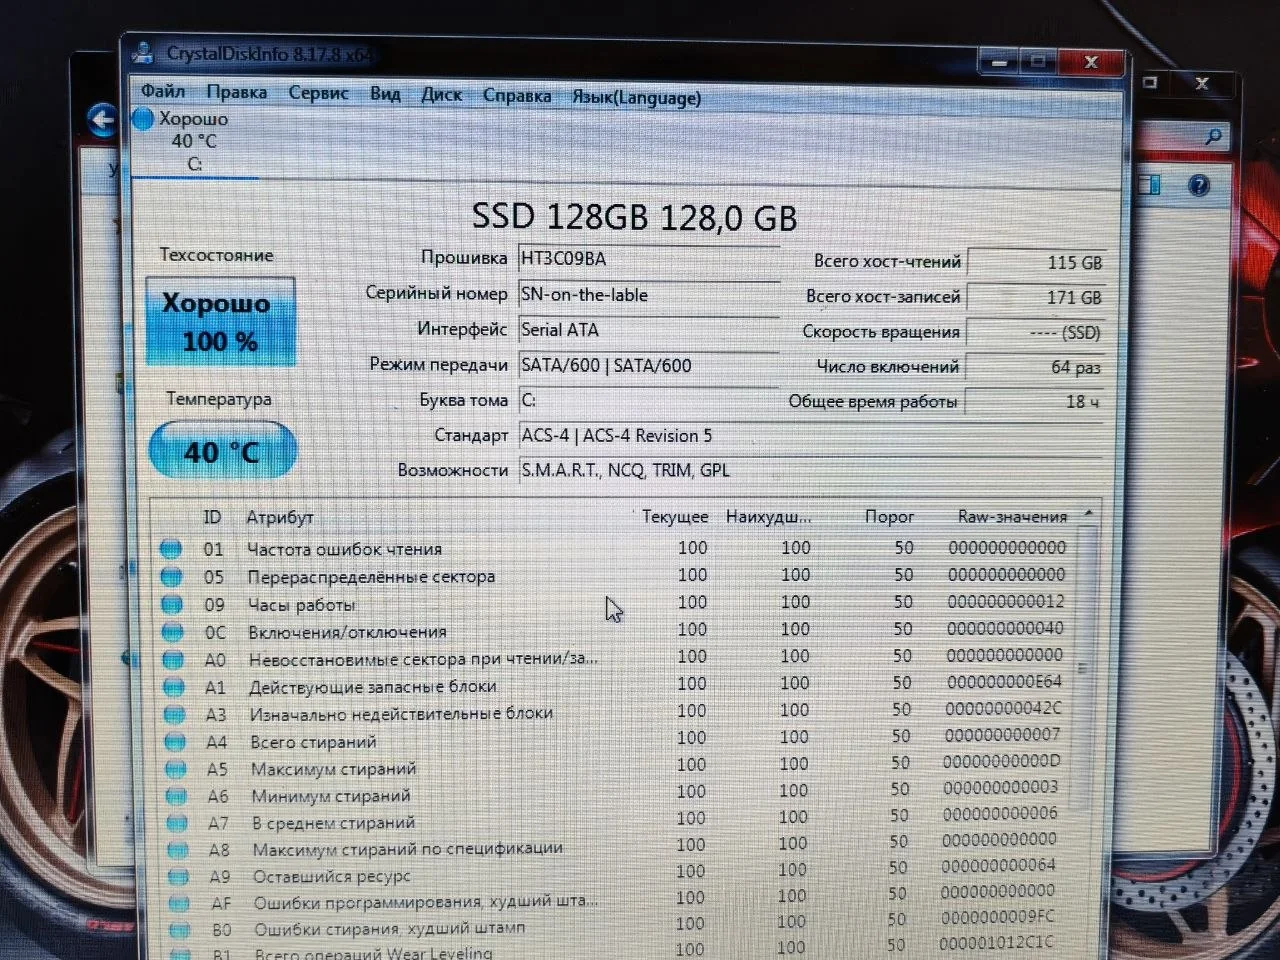The height and width of the screenshot is (960, 1280).
Task: Click the back arrow in the background Explorer window
Action: (102, 121)
